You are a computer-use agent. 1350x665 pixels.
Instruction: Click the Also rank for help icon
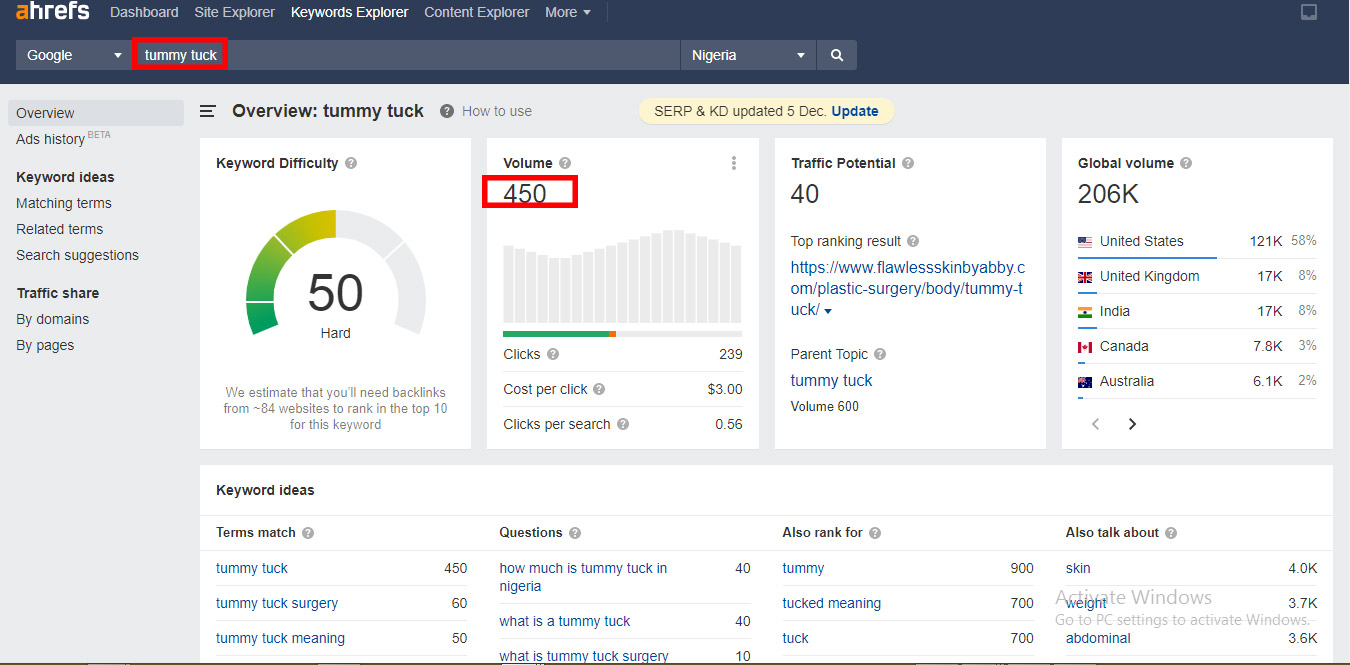tap(875, 533)
